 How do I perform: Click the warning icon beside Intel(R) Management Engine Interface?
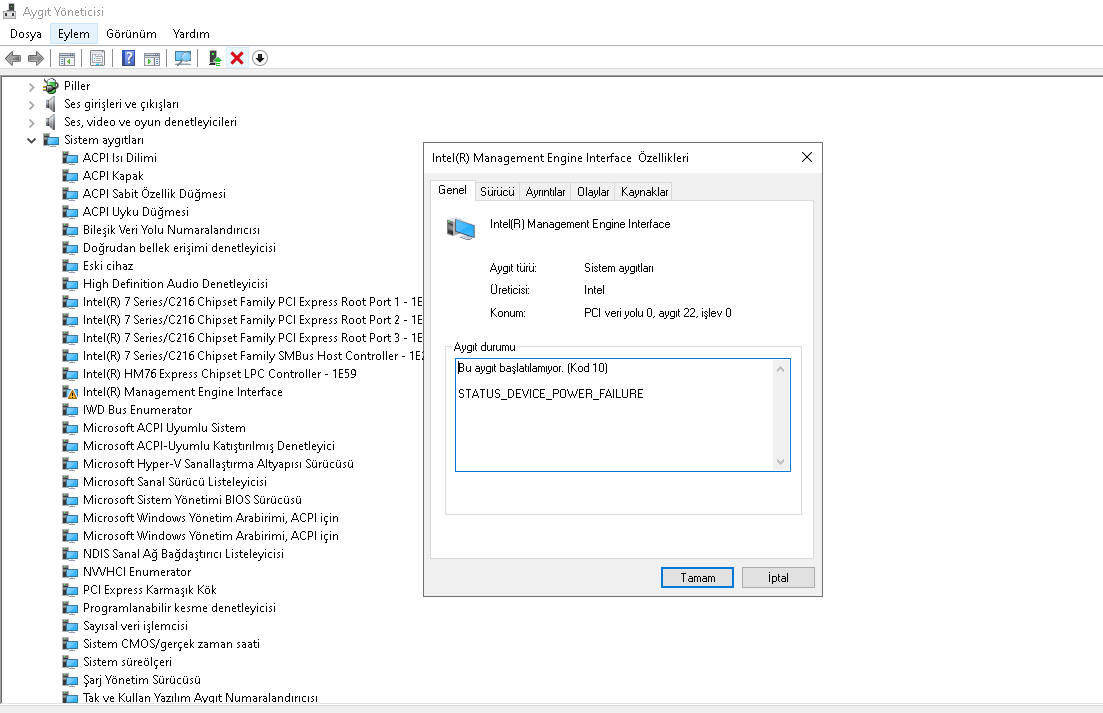[70, 392]
